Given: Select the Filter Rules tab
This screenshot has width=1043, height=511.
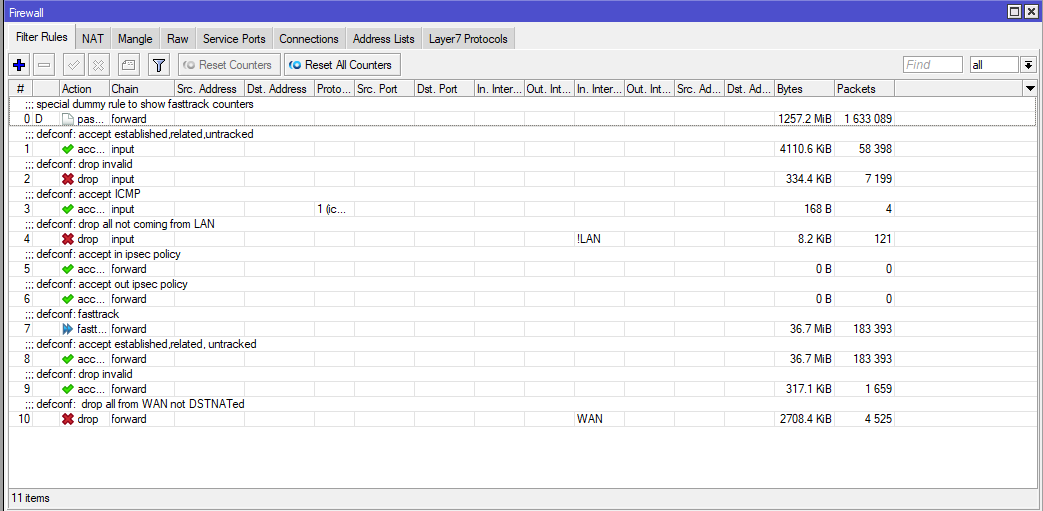Looking at the screenshot, I should (x=41, y=37).
